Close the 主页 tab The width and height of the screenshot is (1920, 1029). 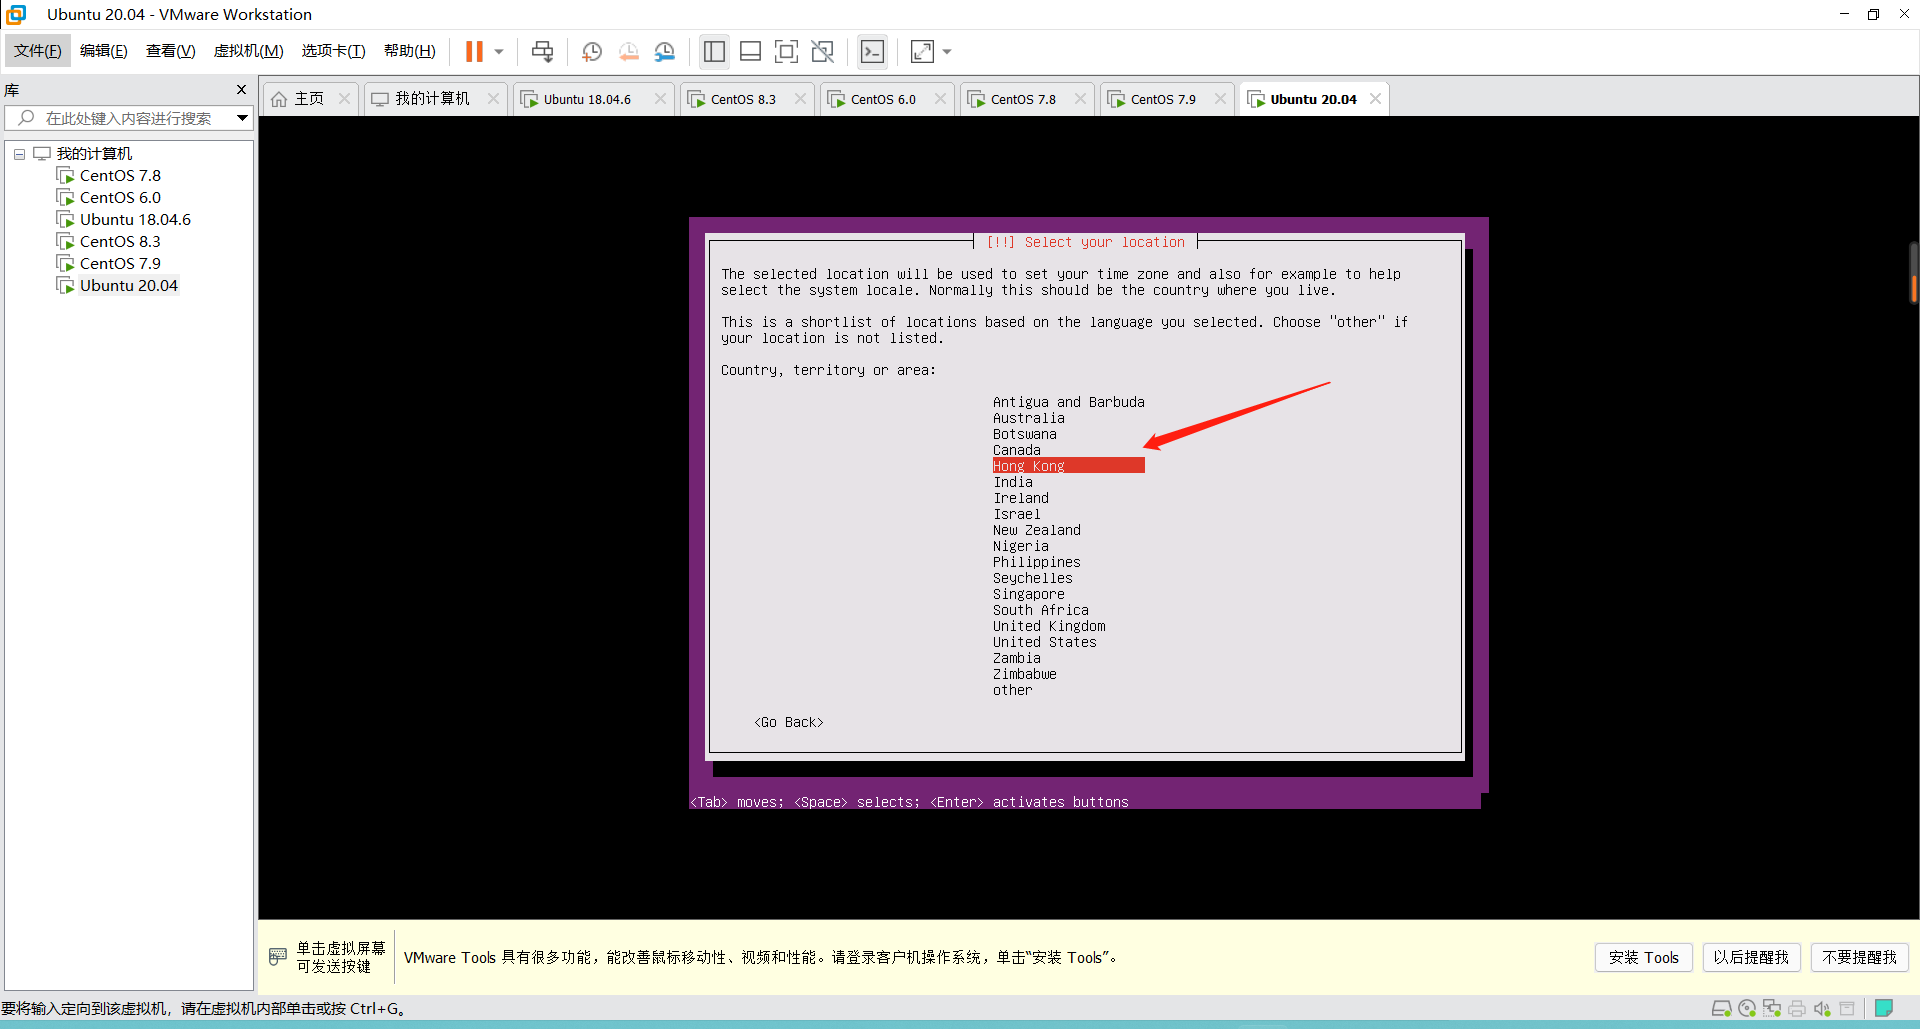tap(345, 98)
